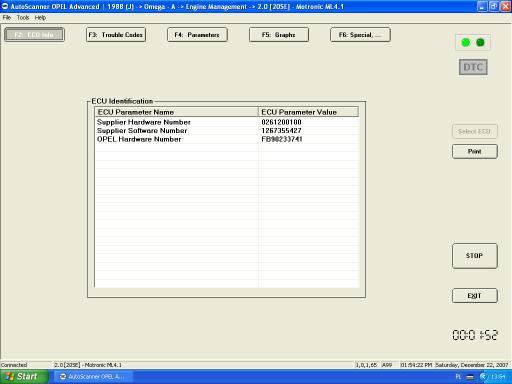Switch to the F5 Graphs view
This screenshot has width=512, height=384.
279,35
